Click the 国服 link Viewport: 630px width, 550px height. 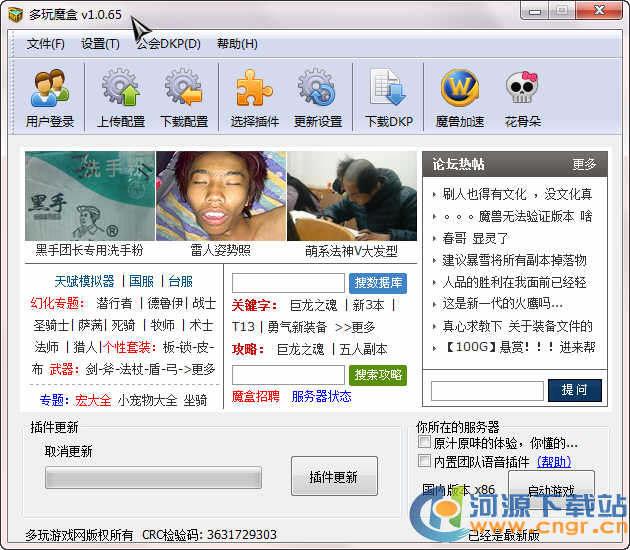pos(141,281)
